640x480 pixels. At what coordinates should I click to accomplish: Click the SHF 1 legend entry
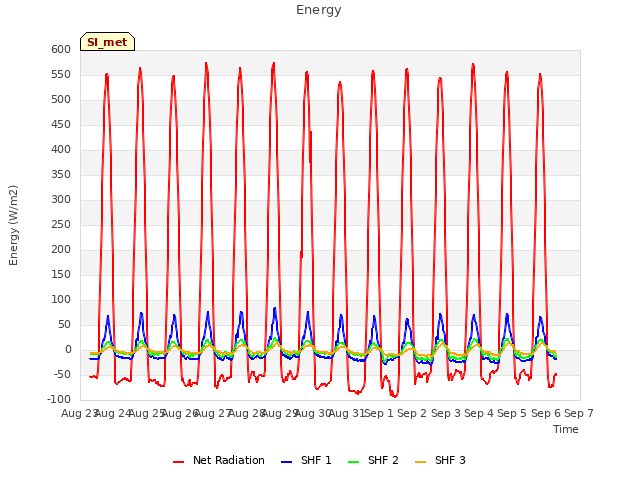pos(306,460)
